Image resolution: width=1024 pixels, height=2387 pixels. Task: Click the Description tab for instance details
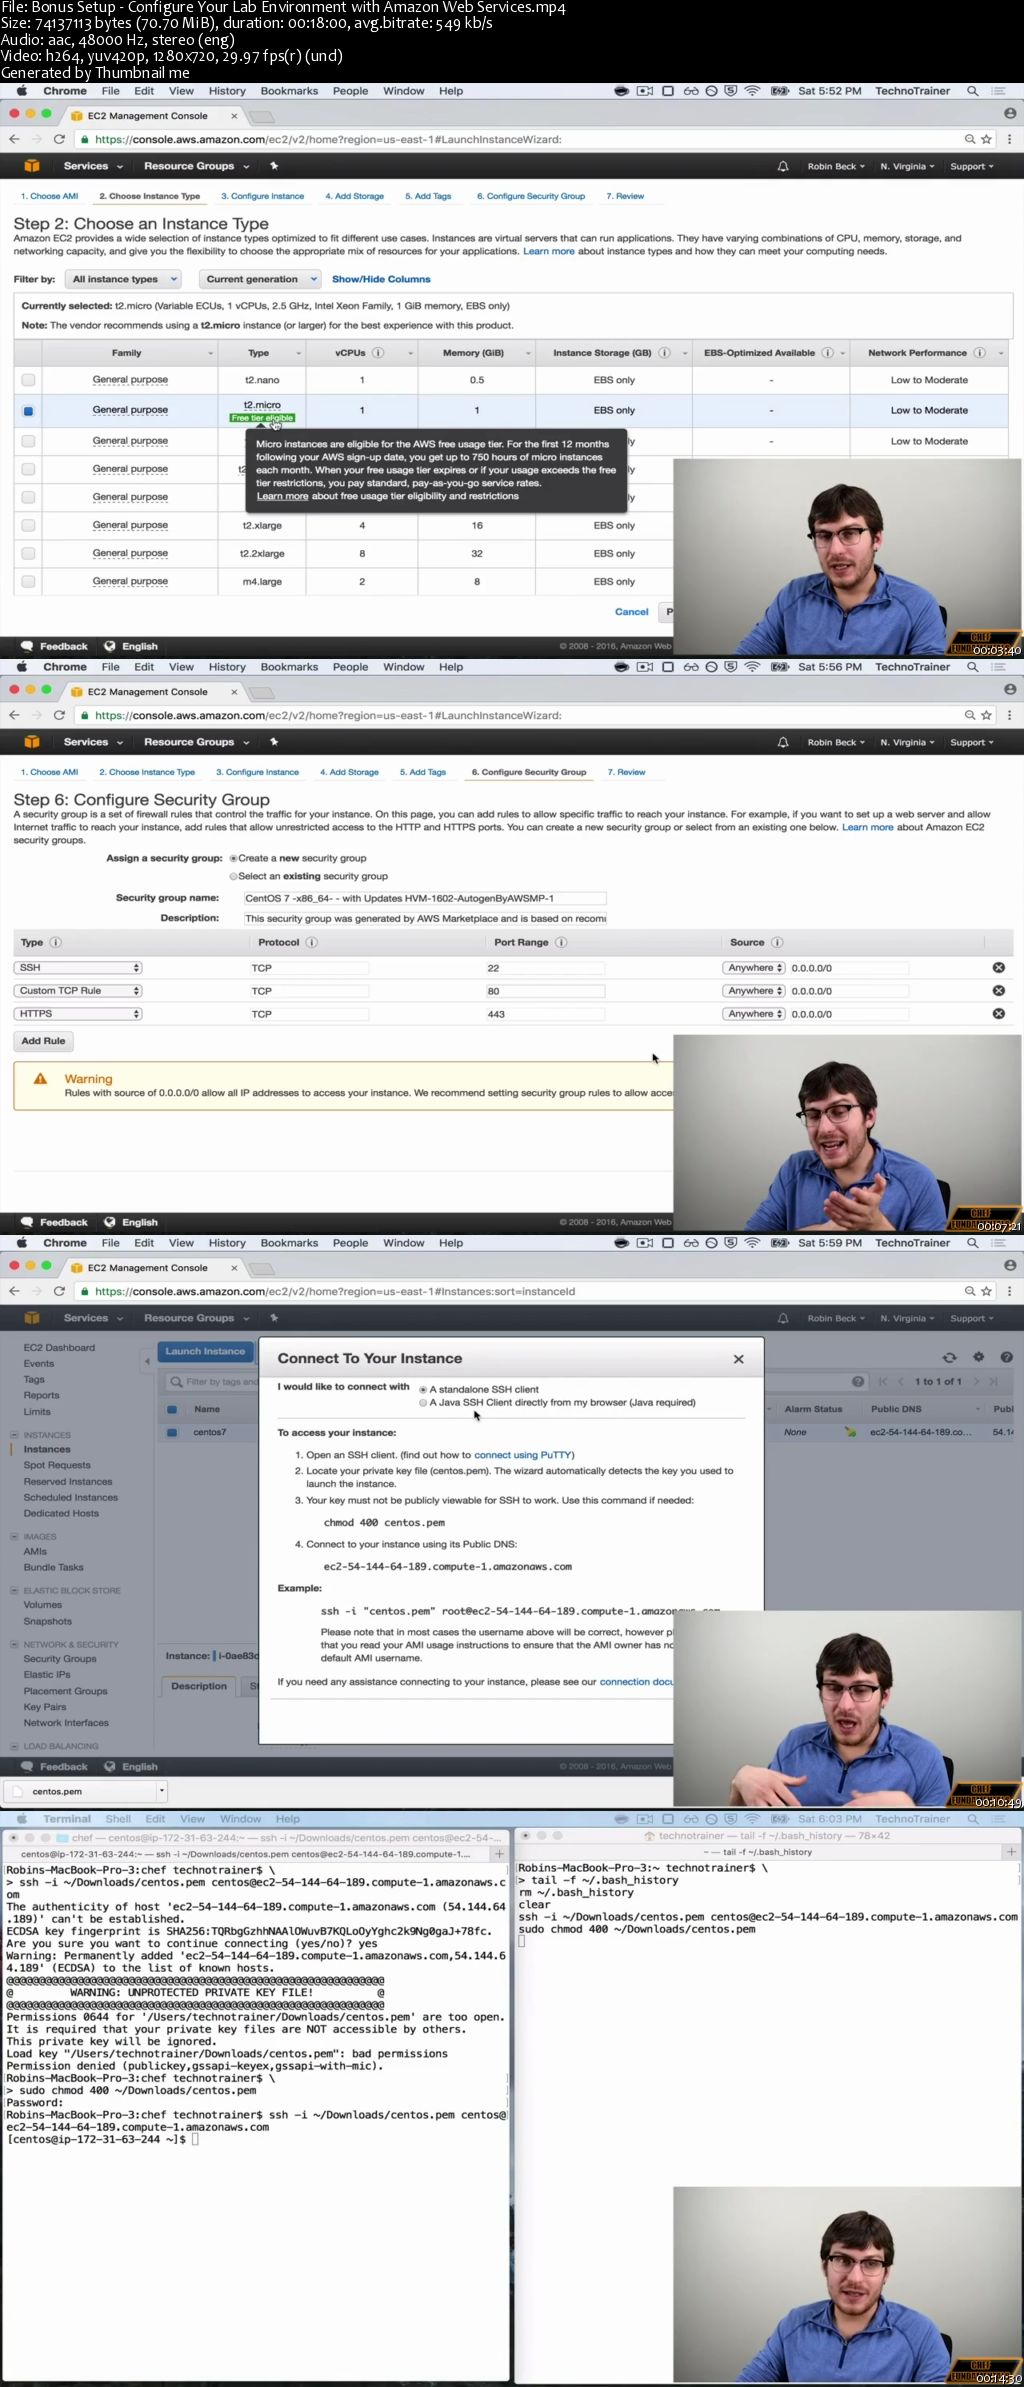click(x=199, y=1686)
